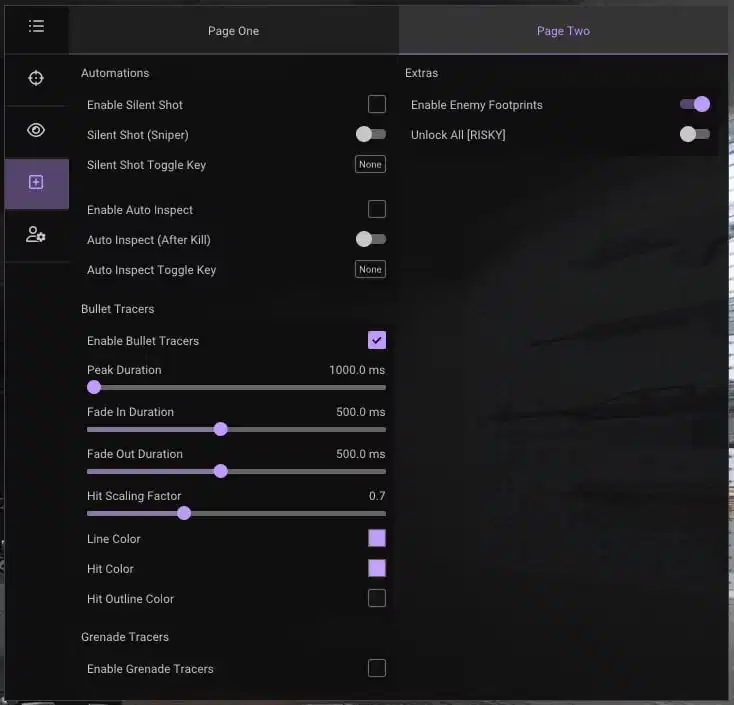Turn on Unlock All [RISKY] toggle

point(695,134)
